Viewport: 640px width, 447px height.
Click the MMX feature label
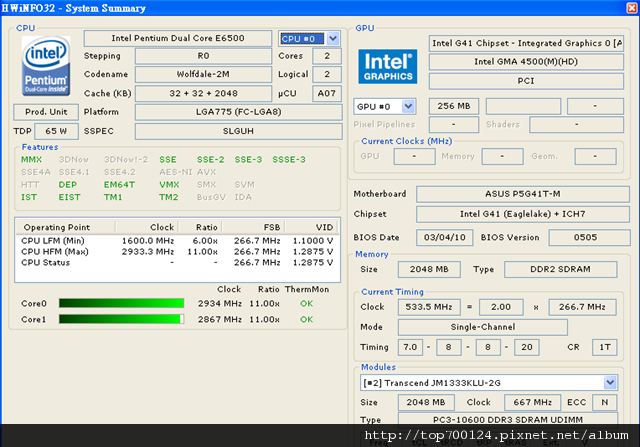pyautogui.click(x=31, y=160)
